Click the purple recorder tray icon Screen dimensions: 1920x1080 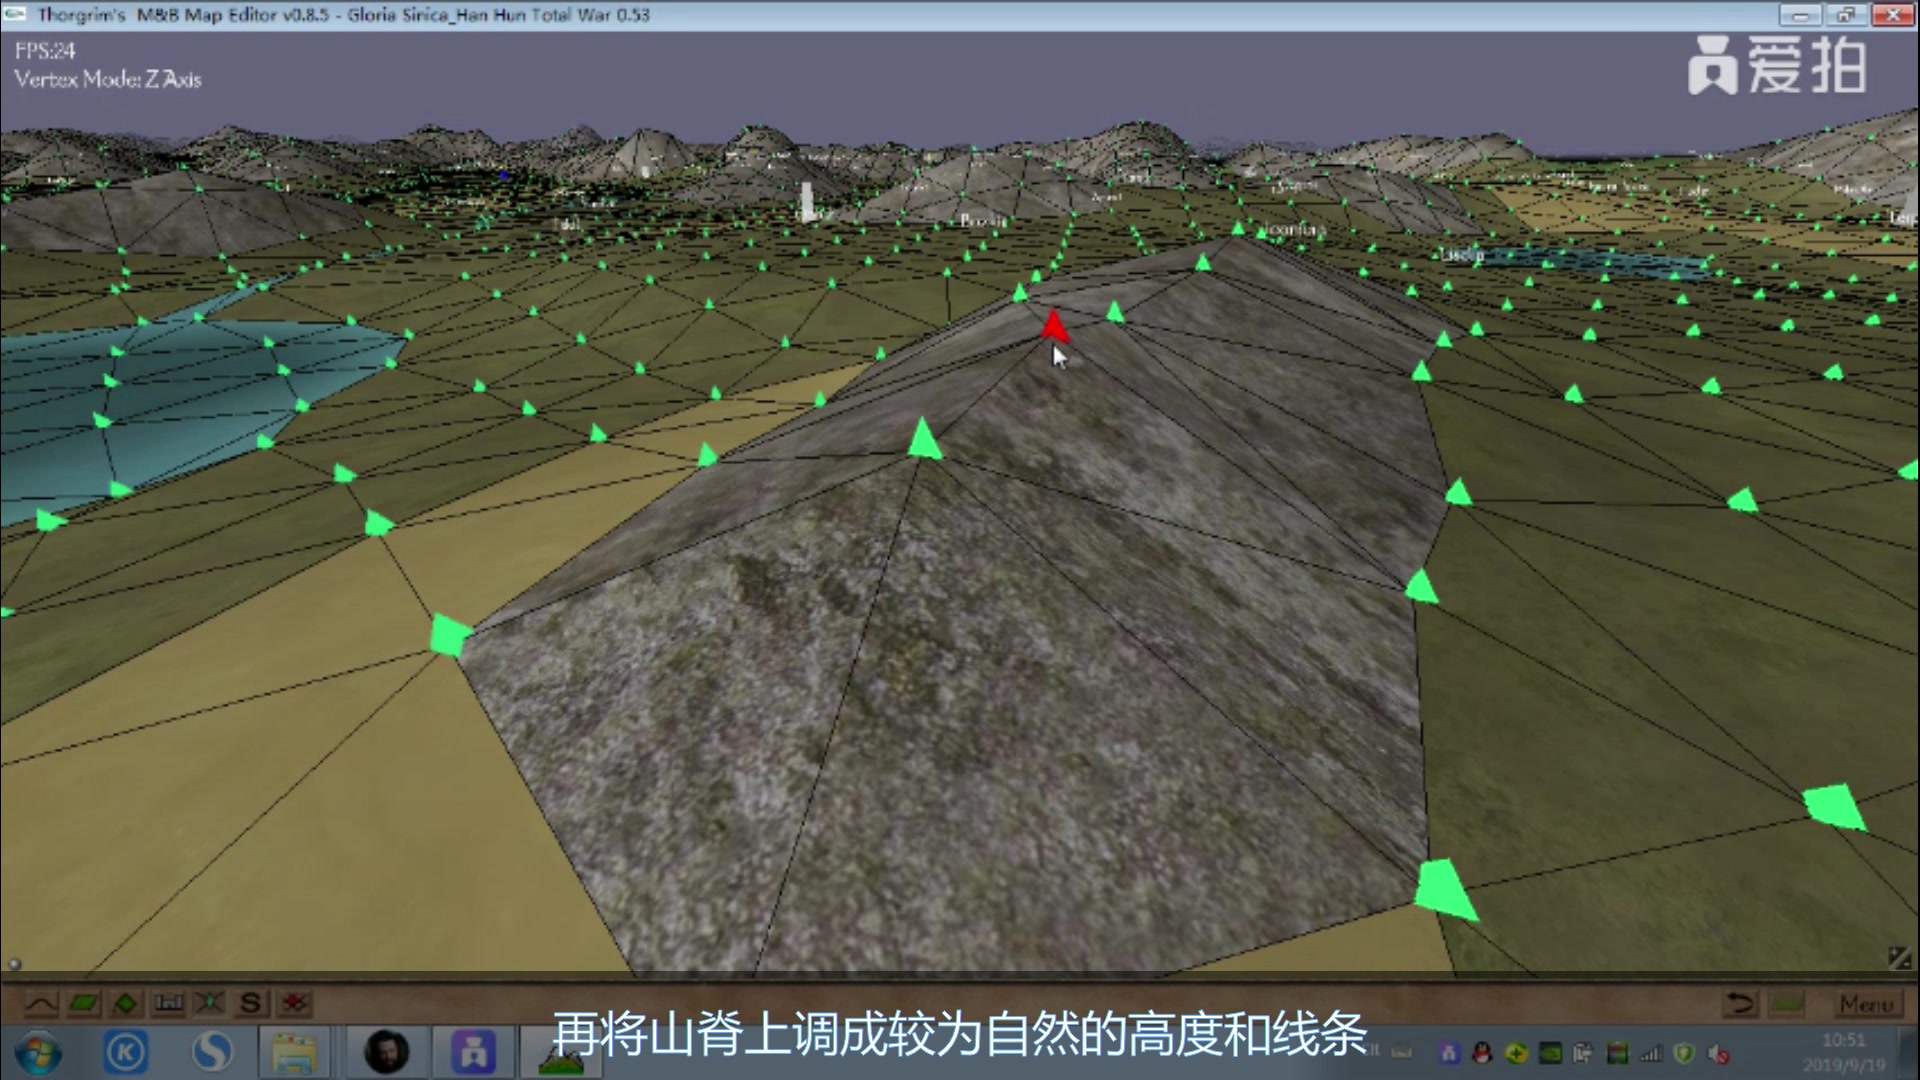[1449, 1053]
